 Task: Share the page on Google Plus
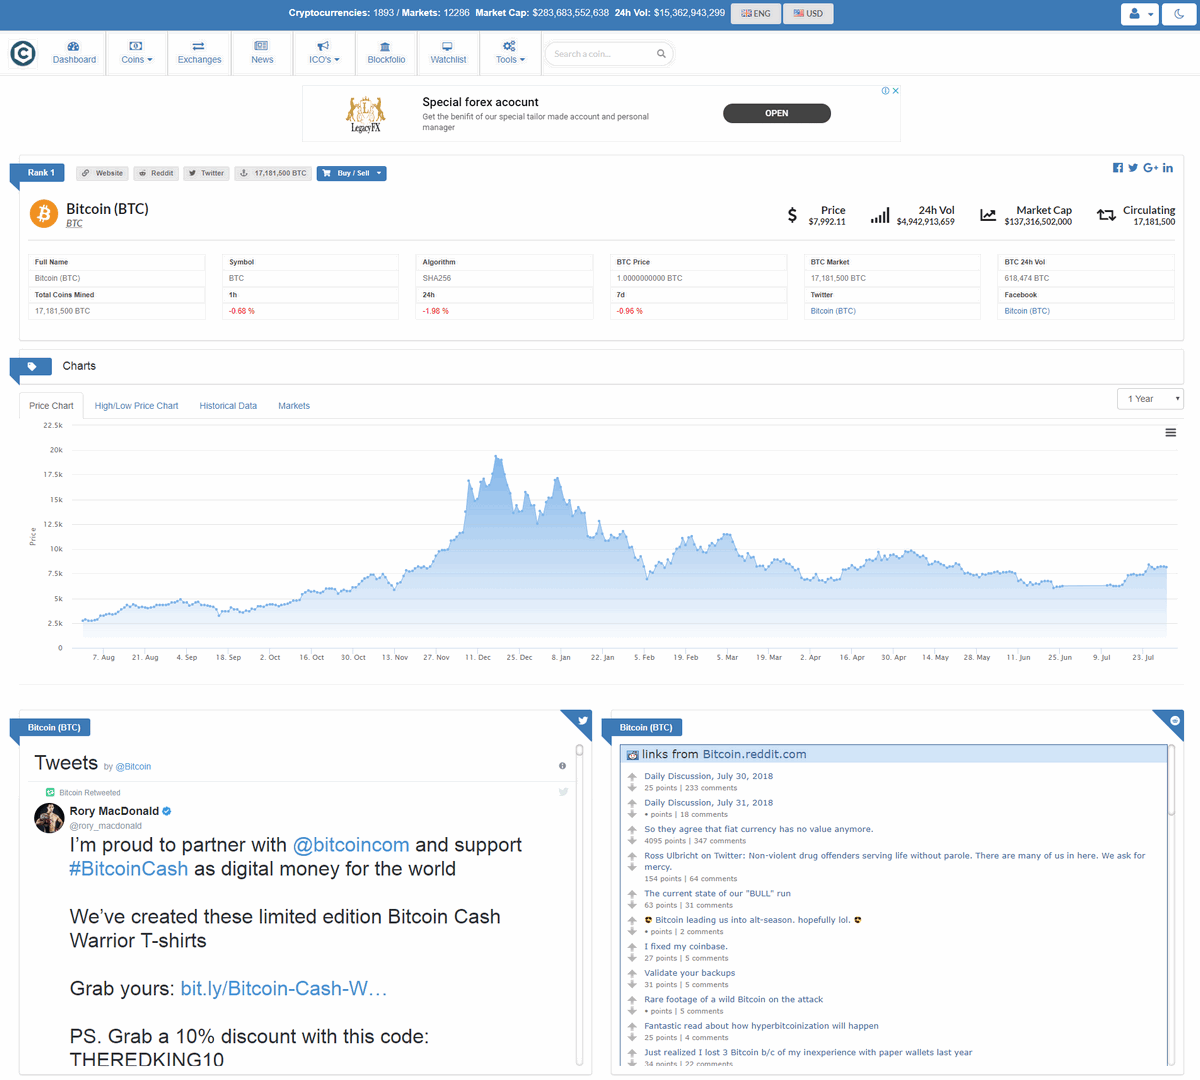[x=1151, y=168]
